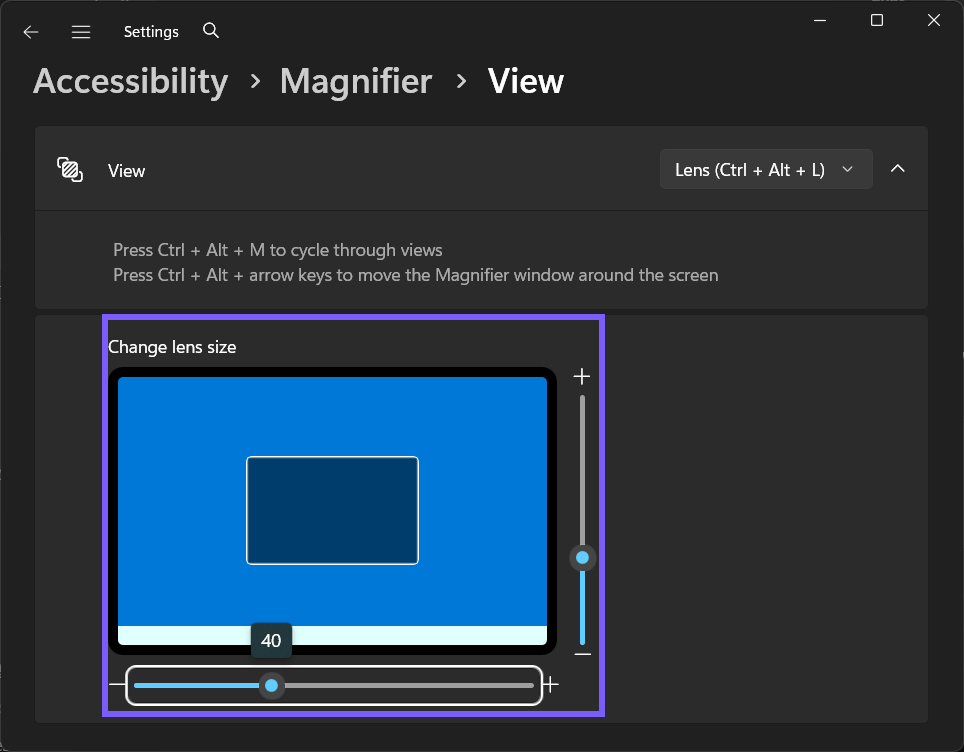Screen dimensions: 964x752
Task: Minimize the Settings window
Action: tap(820, 20)
